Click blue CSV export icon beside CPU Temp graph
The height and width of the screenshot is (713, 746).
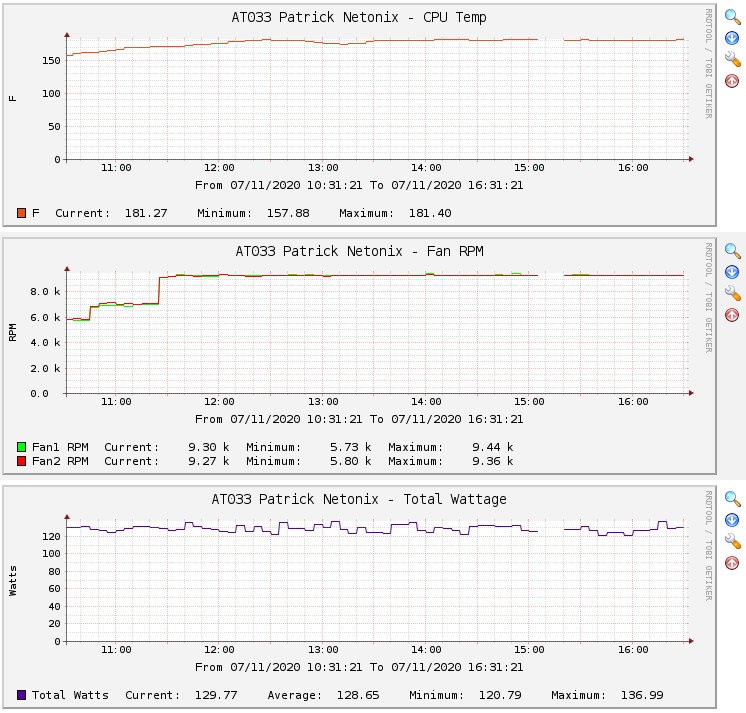point(732,38)
